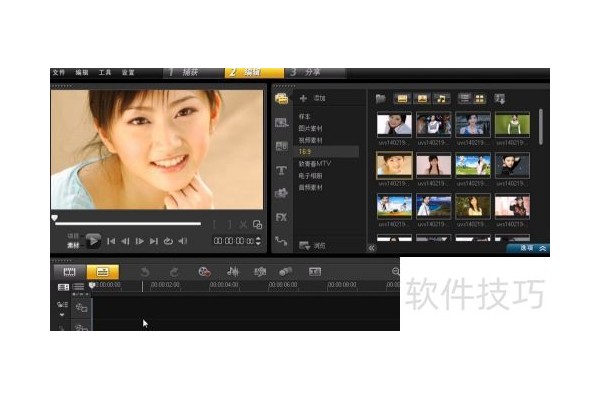Image resolution: width=600 pixels, height=400 pixels.
Task: Expand the 选项 options panel
Action: pyautogui.click(x=528, y=248)
